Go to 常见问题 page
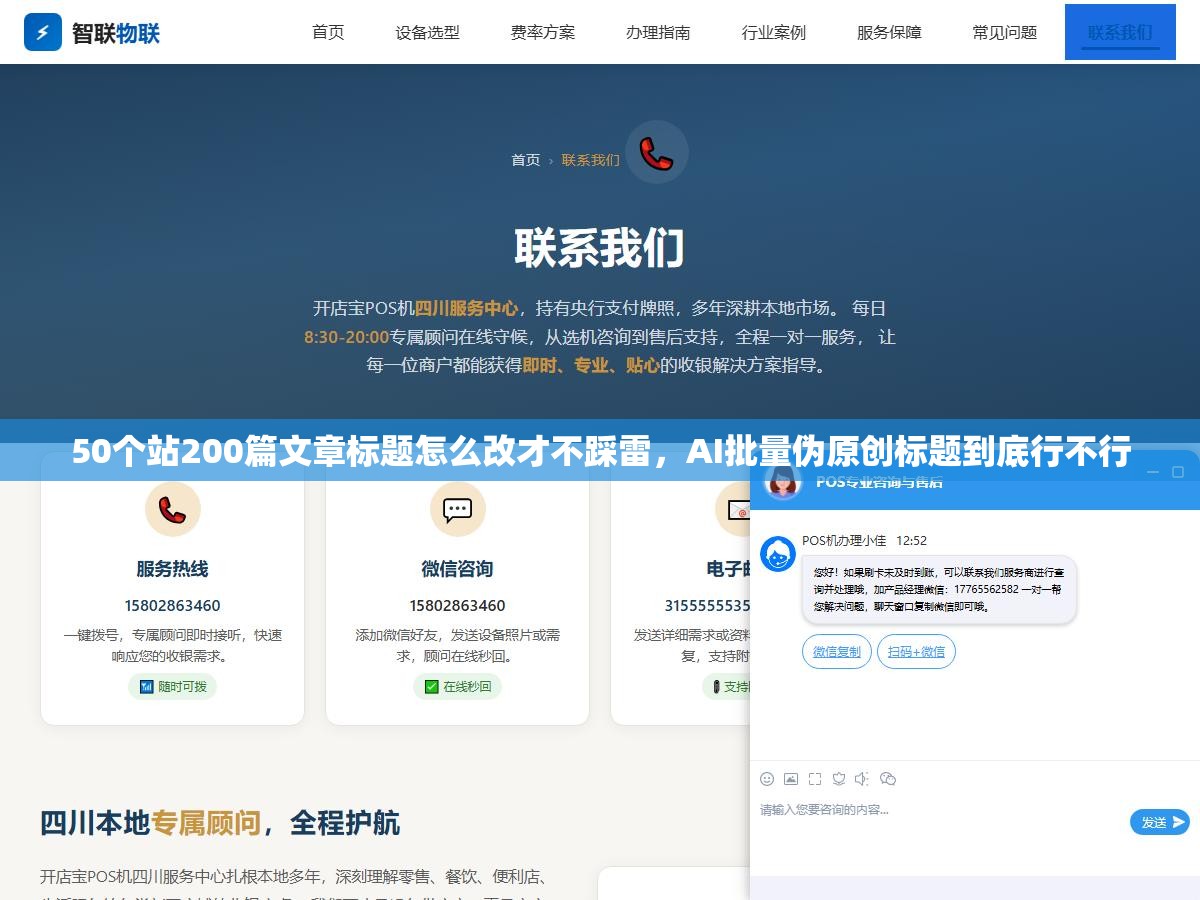Viewport: 1200px width, 900px height. pos(1005,32)
